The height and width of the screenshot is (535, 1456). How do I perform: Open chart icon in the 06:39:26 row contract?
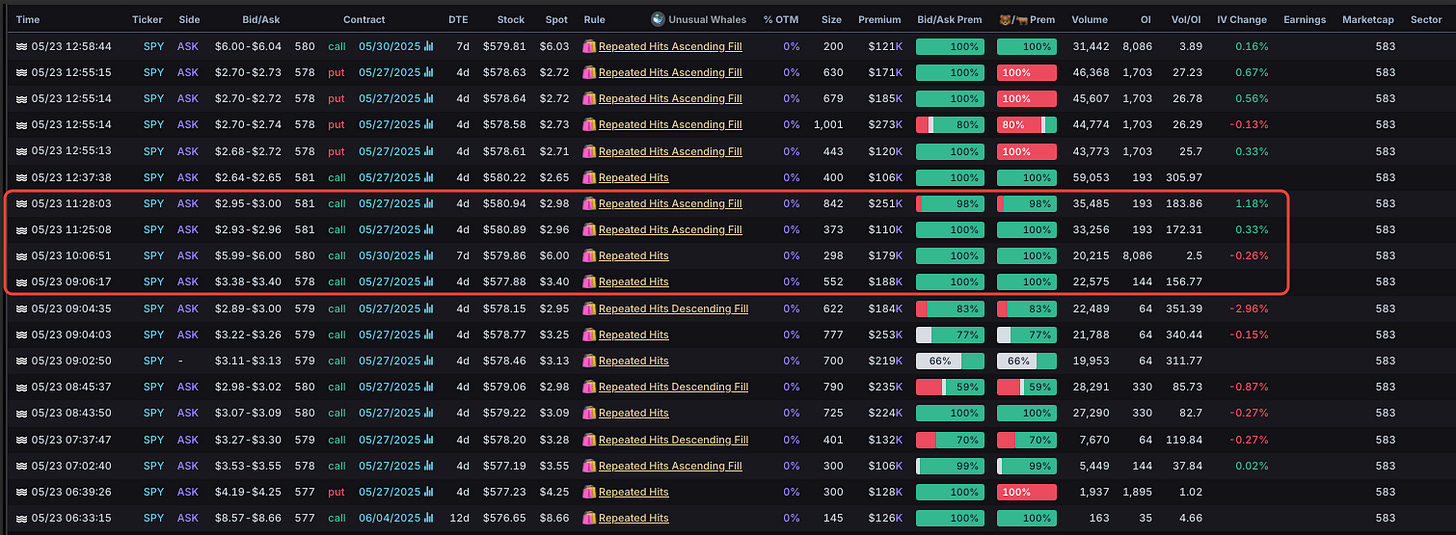pos(429,492)
